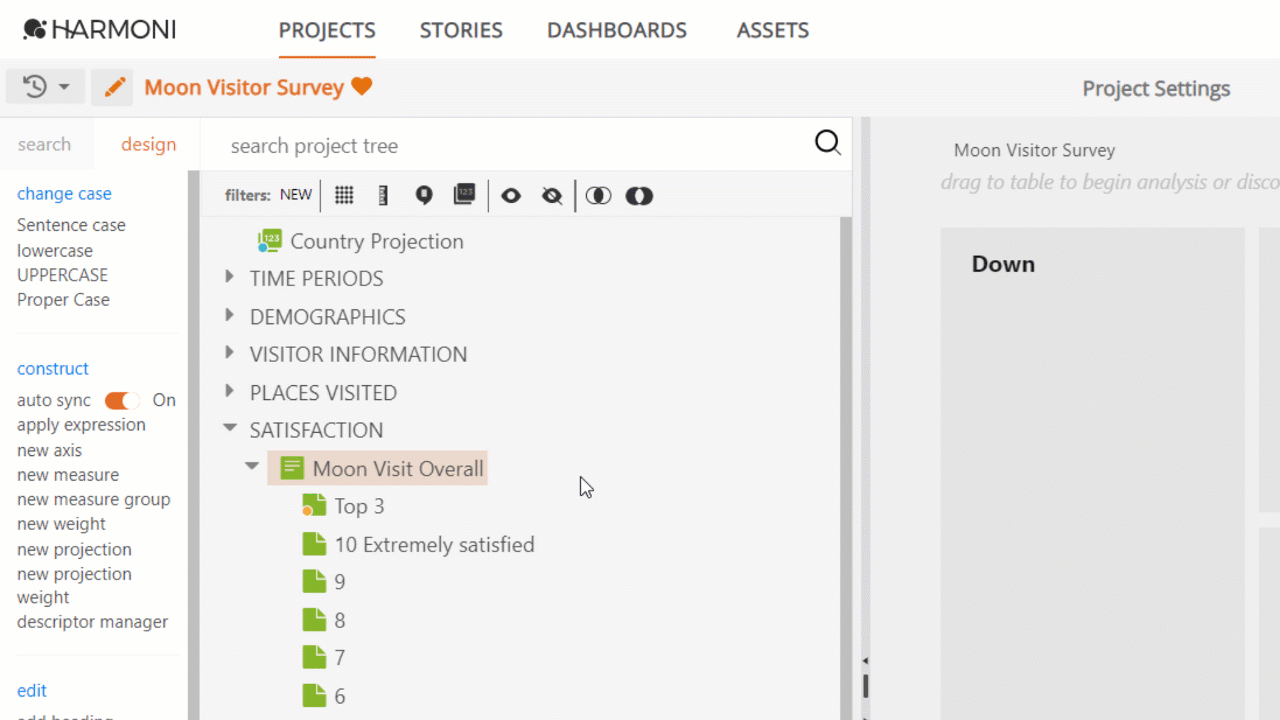The image size is (1280, 720).
Task: Click new axis
Action: click(x=49, y=451)
